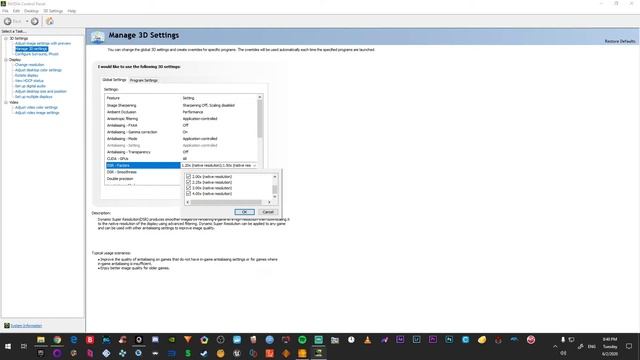
Task: Open the green NVIDIA taskbar icon
Action: [x=172, y=340]
